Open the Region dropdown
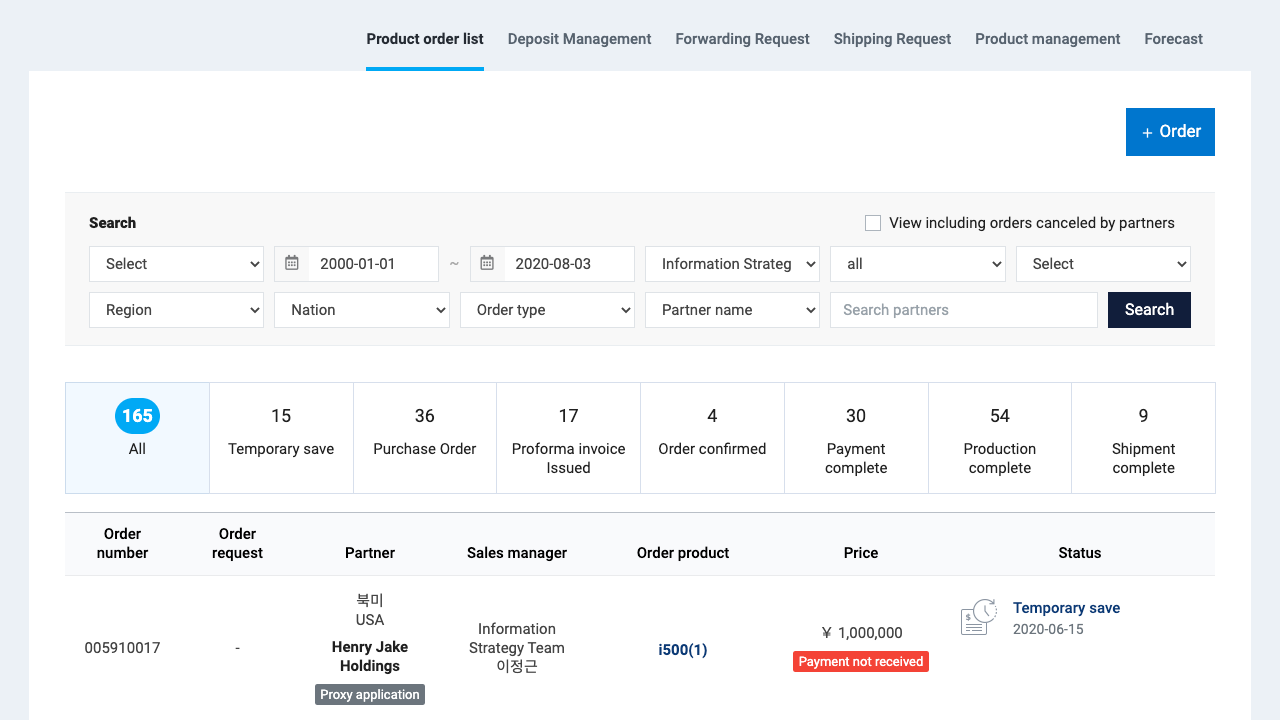The width and height of the screenshot is (1280, 720). tap(176, 310)
